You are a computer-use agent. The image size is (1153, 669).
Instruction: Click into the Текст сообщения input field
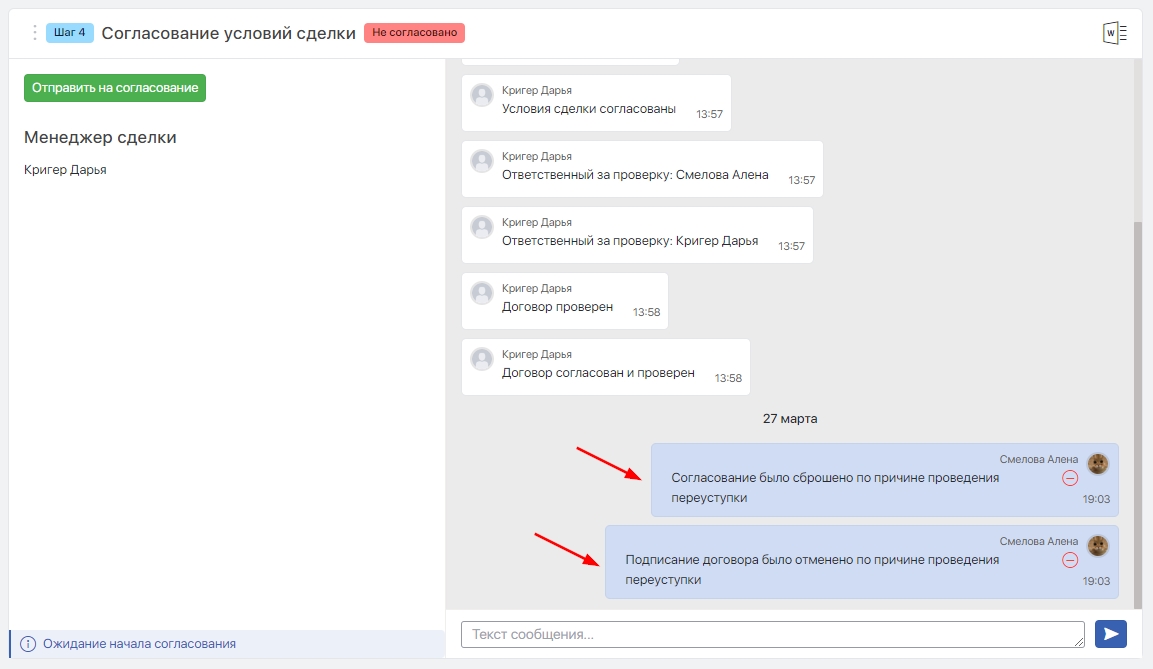pyautogui.click(x=770, y=634)
